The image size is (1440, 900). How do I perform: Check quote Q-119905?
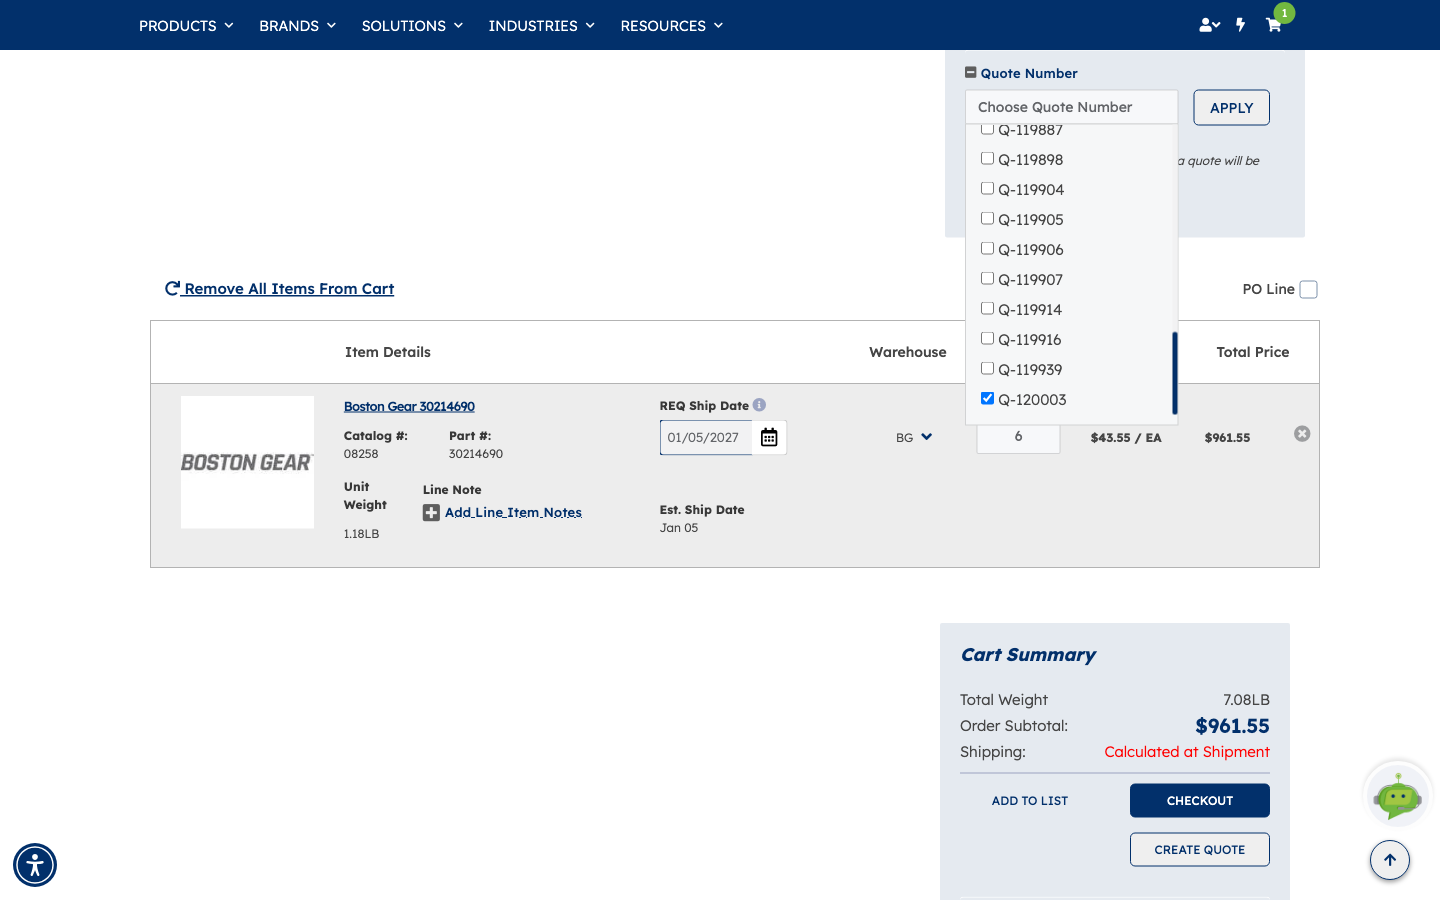987,218
